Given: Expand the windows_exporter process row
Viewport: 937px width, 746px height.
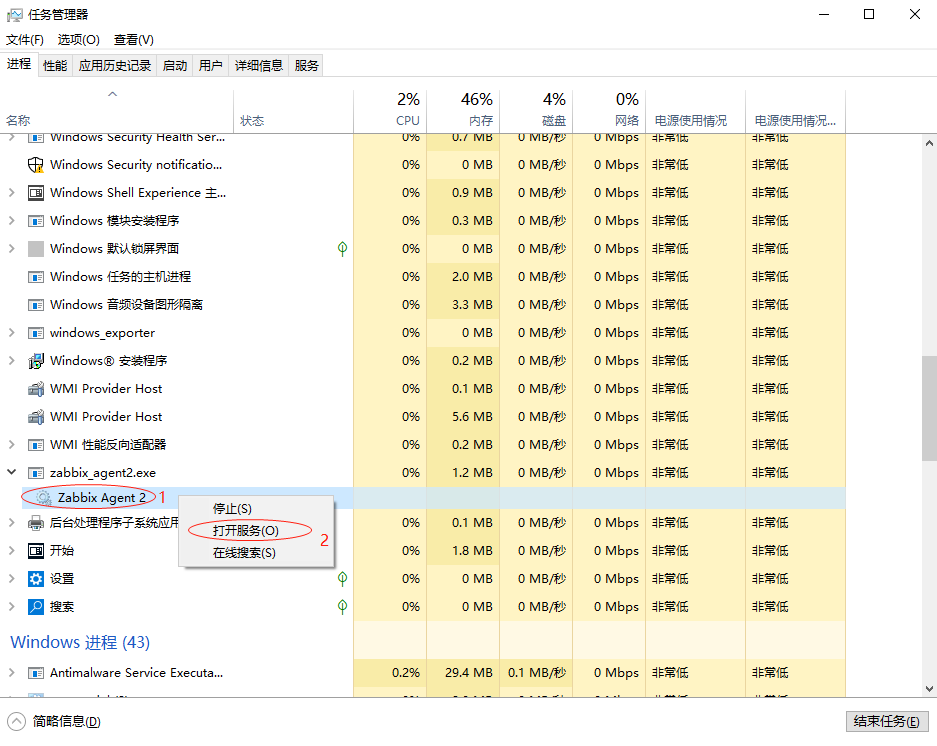Looking at the screenshot, I should 12,333.
